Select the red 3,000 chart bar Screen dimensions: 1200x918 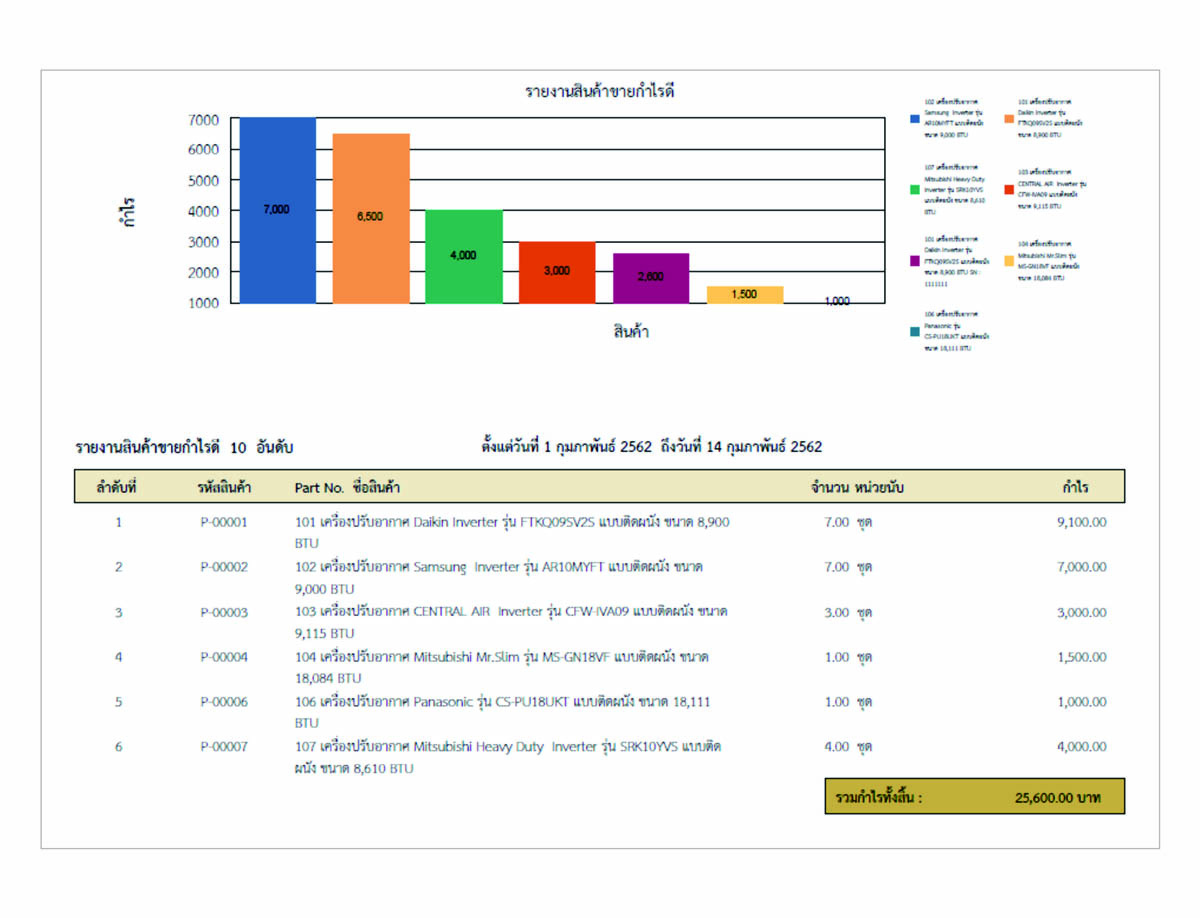coord(557,271)
